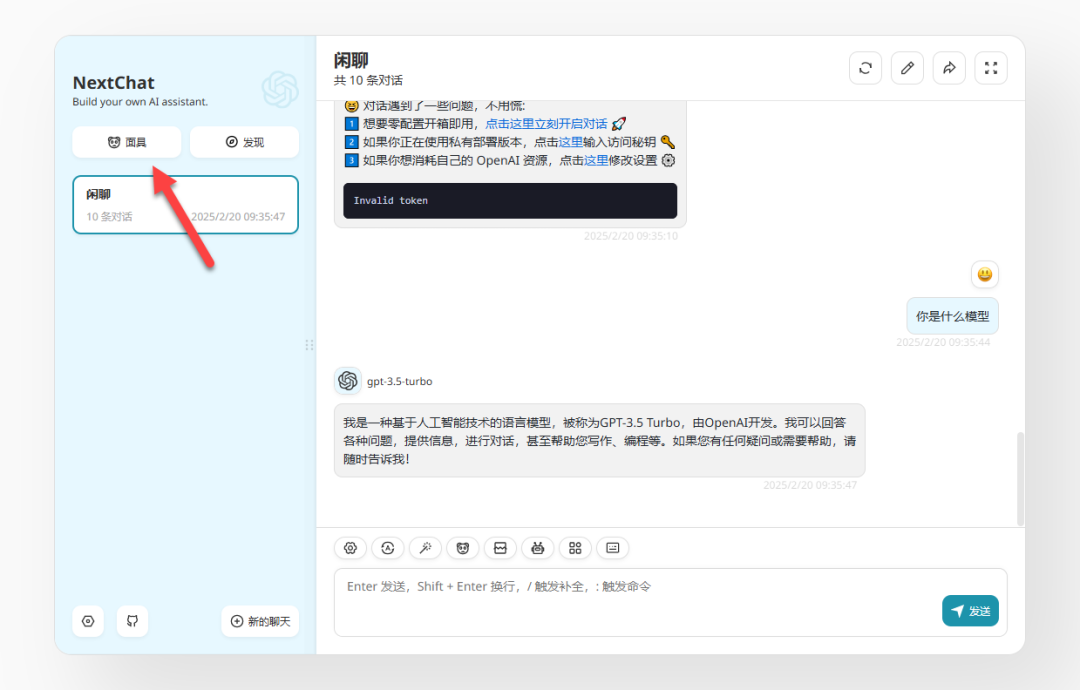Click the 你是什么模型 message bubble
The height and width of the screenshot is (690, 1080).
point(953,316)
